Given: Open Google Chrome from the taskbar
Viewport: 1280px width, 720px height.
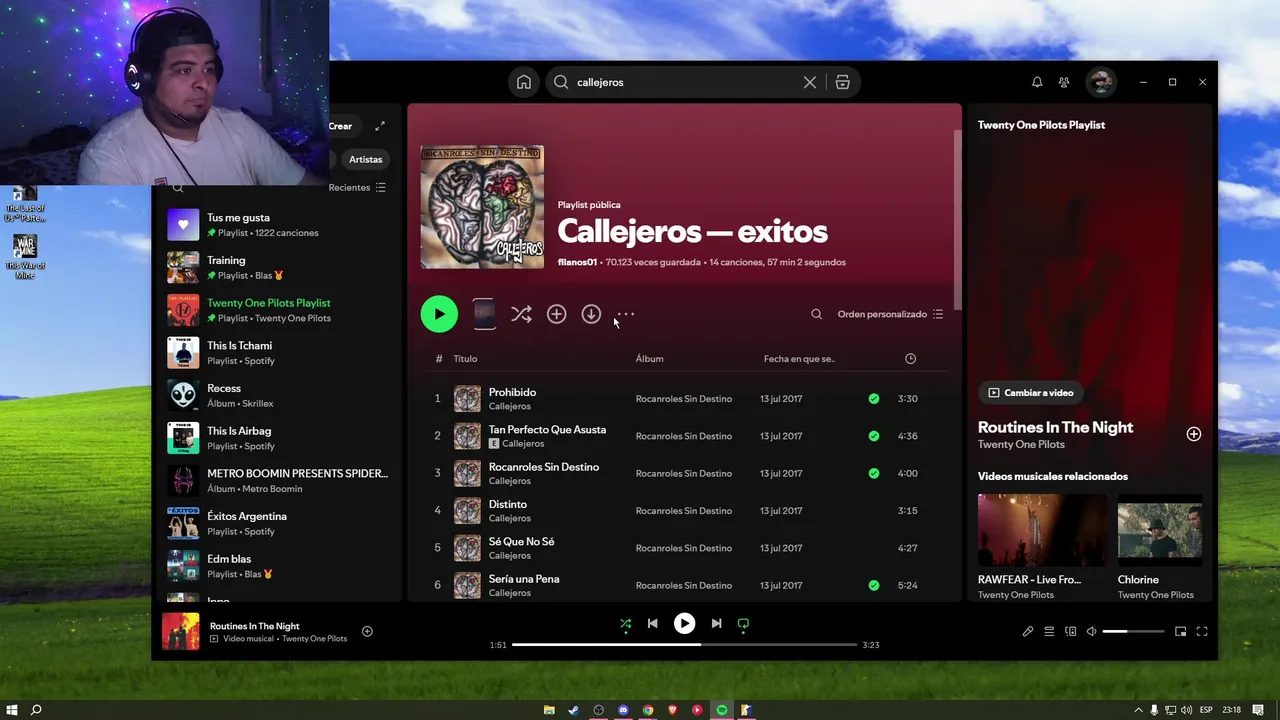Looking at the screenshot, I should [648, 710].
